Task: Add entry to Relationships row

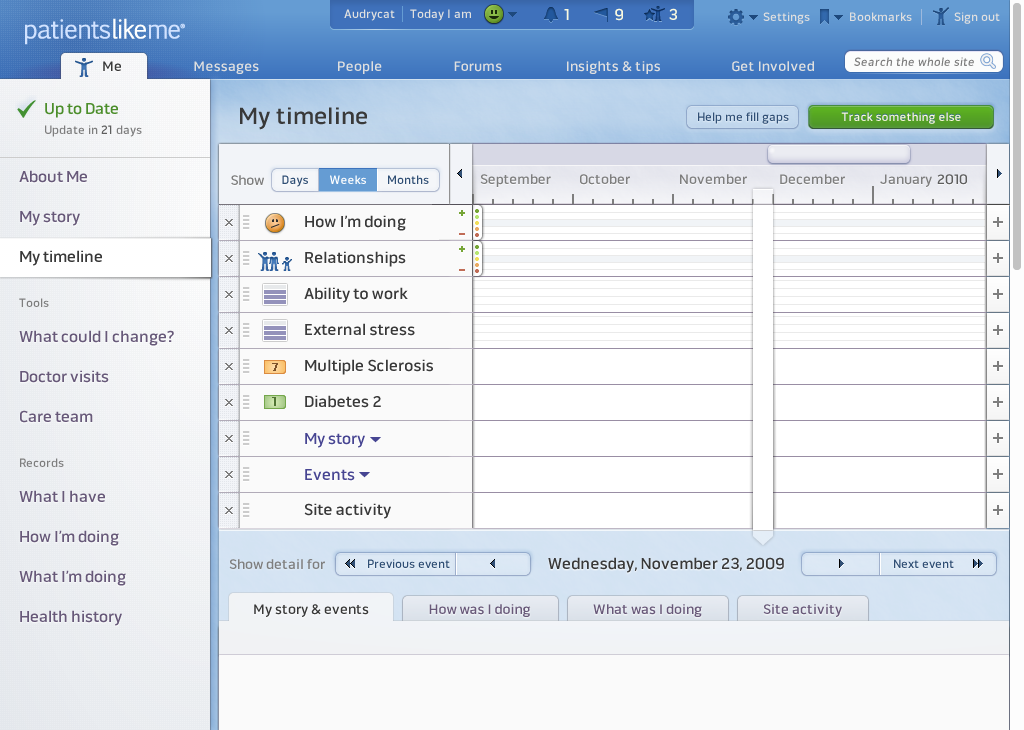Action: click(x=997, y=258)
